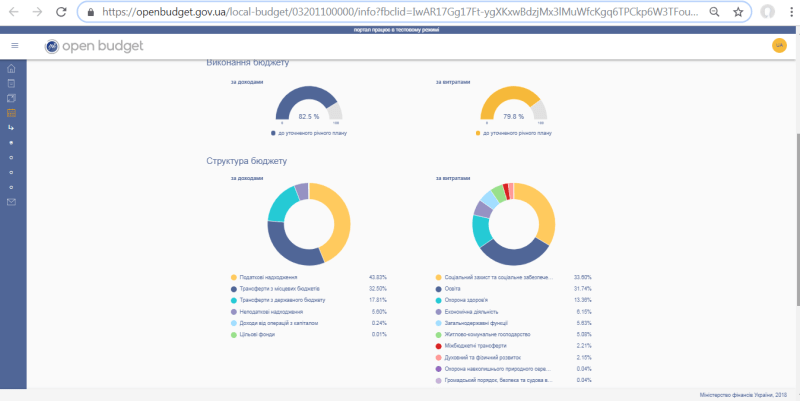Open the hamburger menu in the header
This screenshot has height=401, width=800.
click(x=14, y=46)
